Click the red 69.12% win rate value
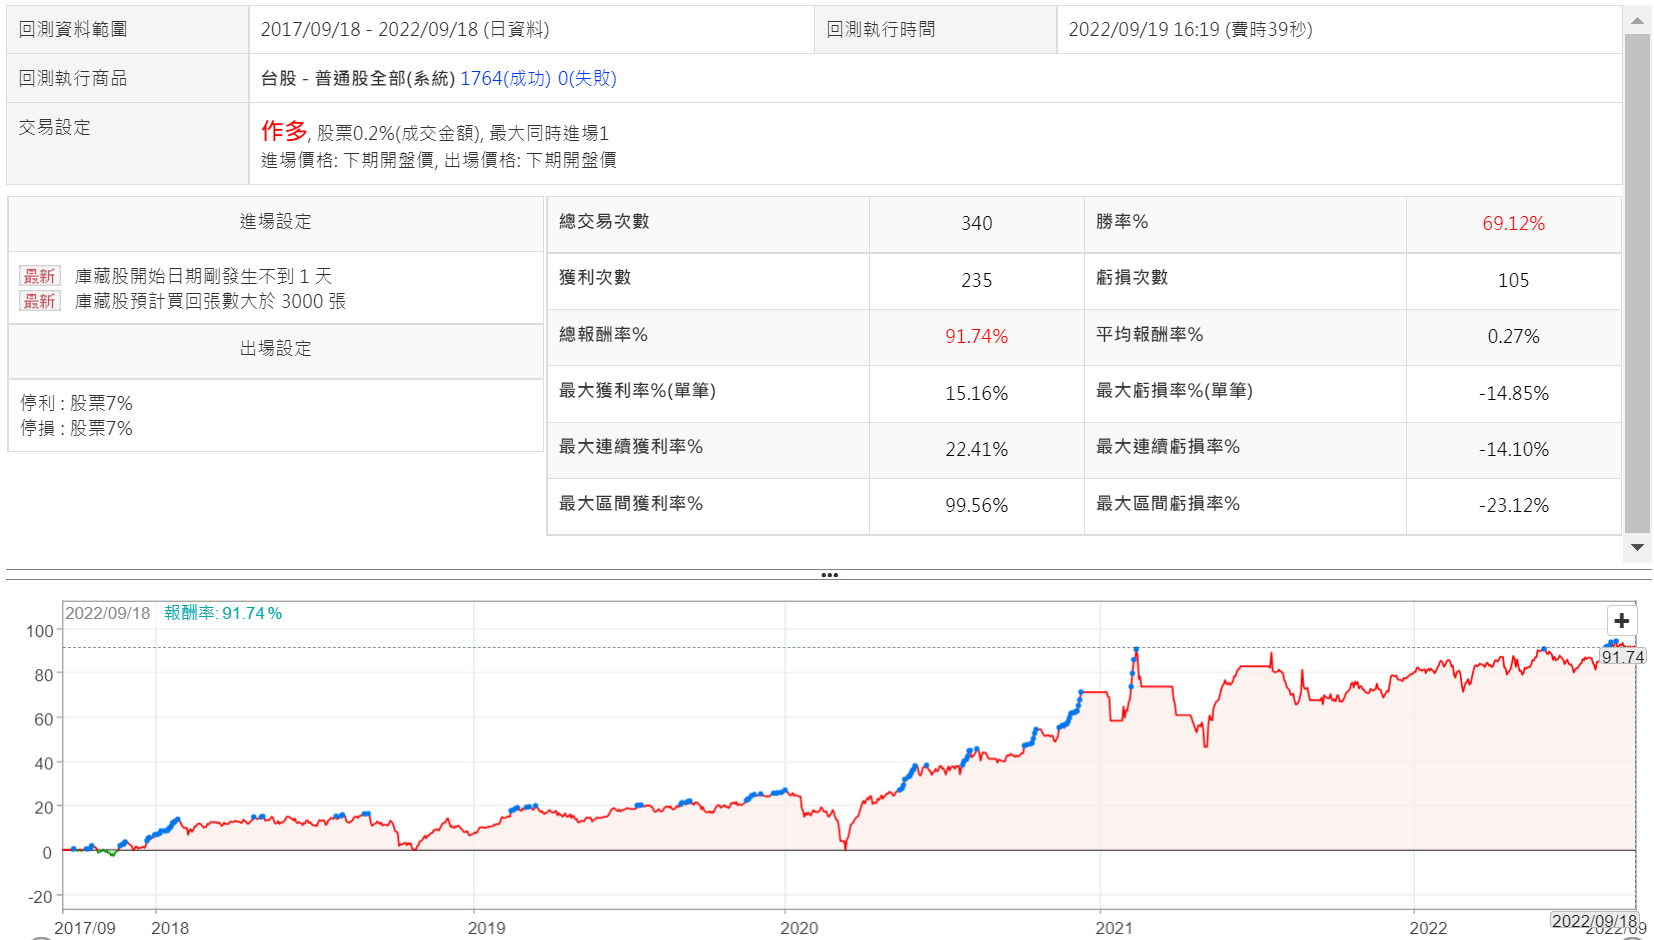 [1513, 224]
